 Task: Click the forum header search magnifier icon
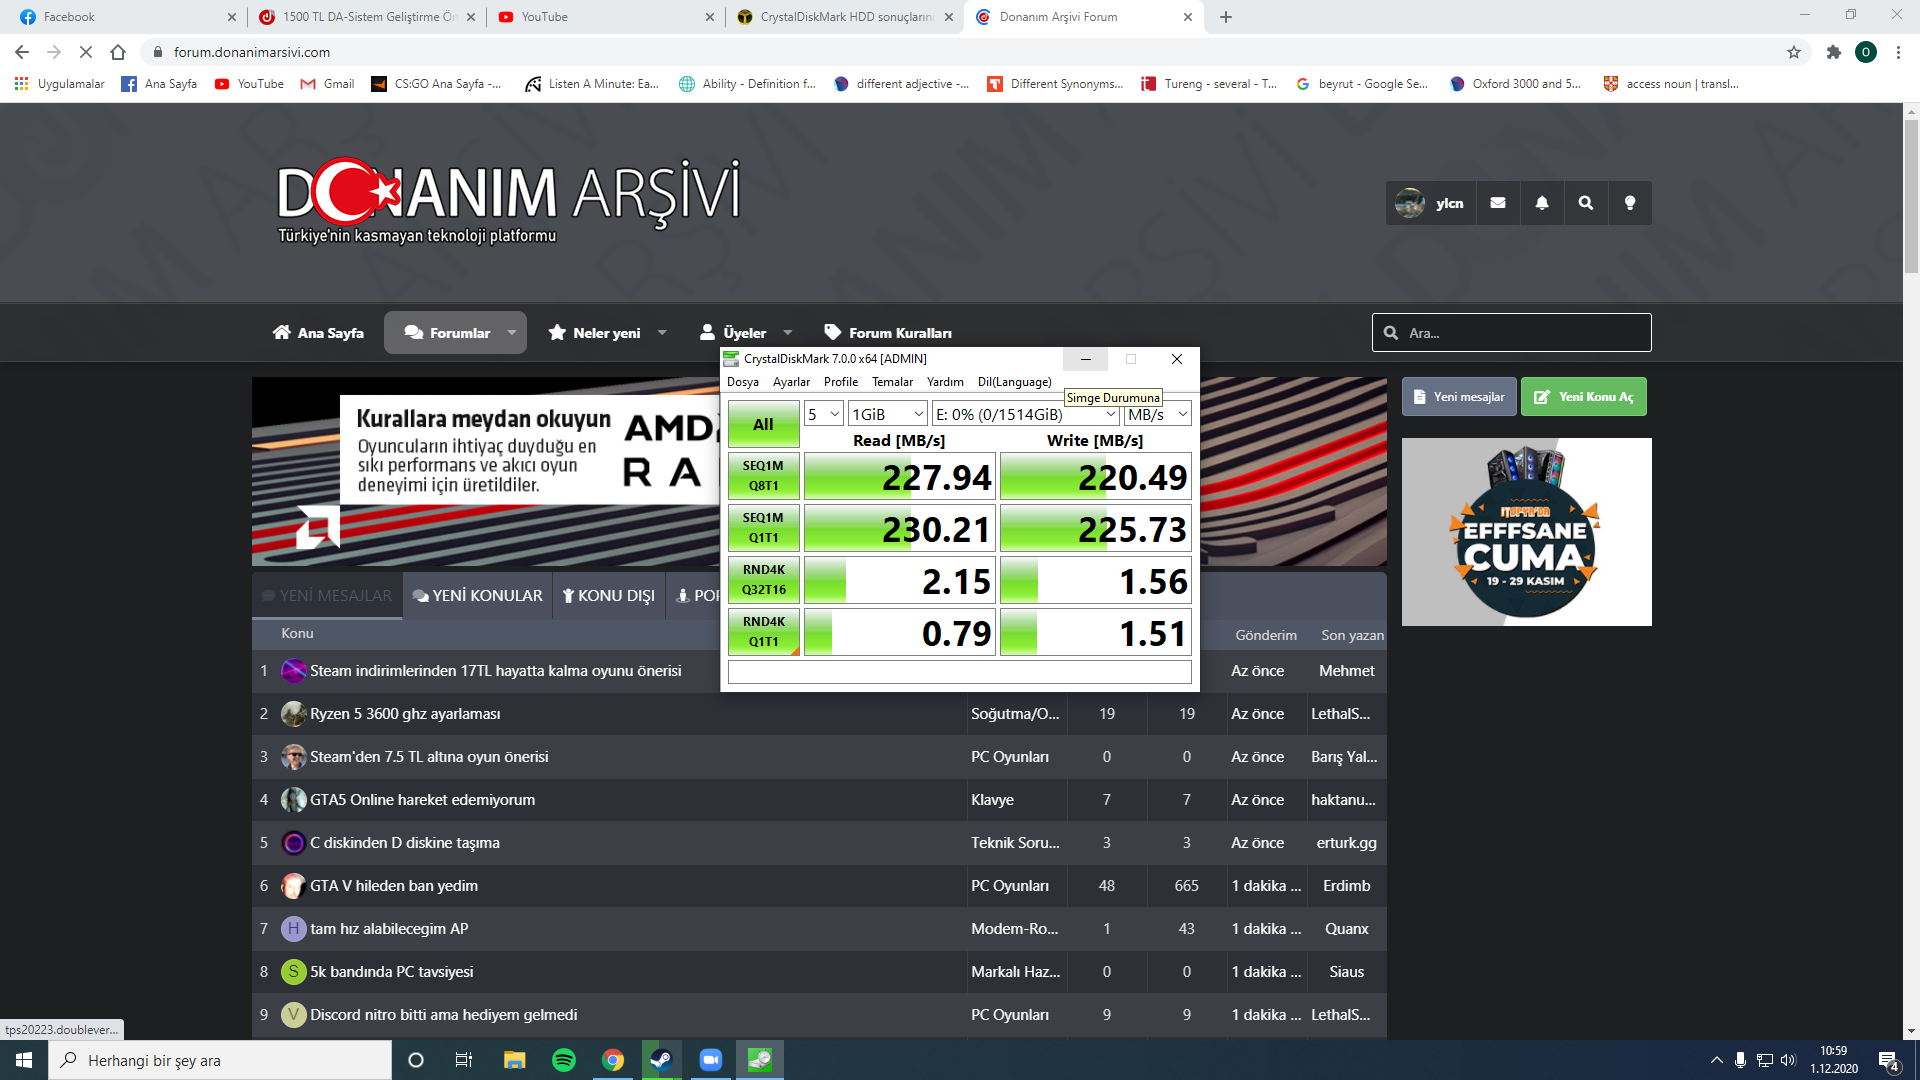[x=1585, y=203]
